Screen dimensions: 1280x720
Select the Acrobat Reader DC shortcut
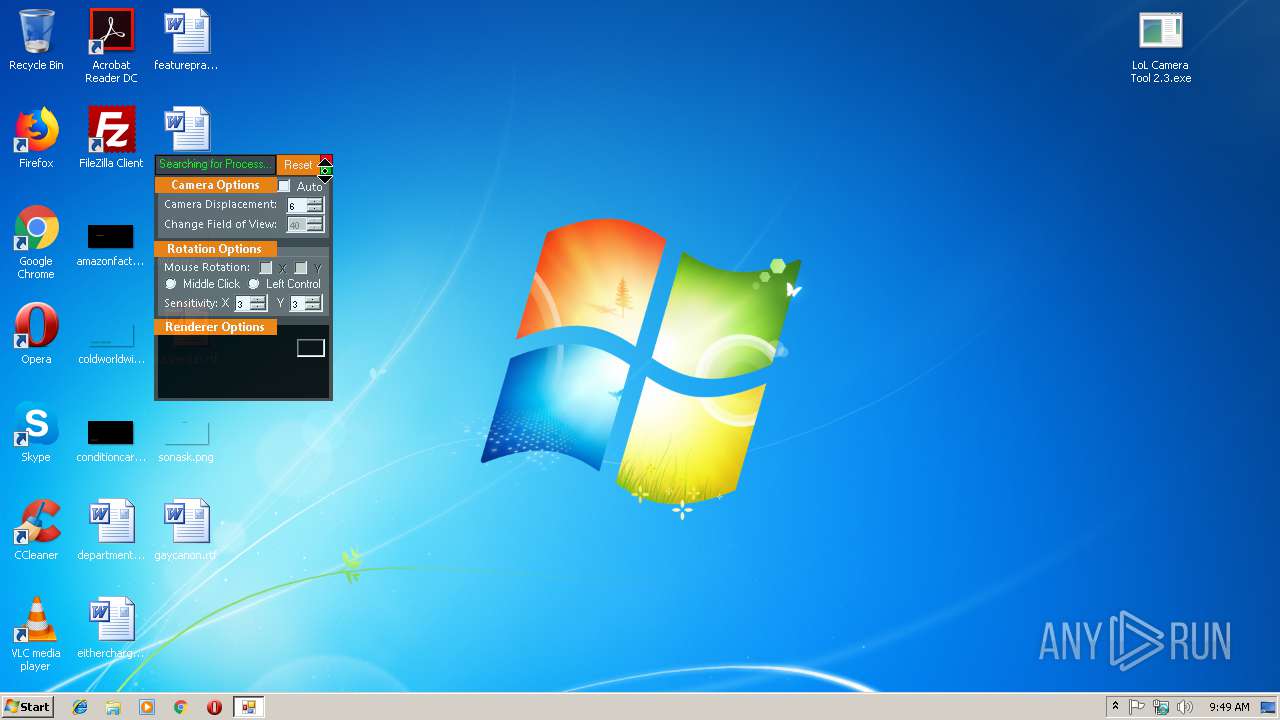(111, 46)
